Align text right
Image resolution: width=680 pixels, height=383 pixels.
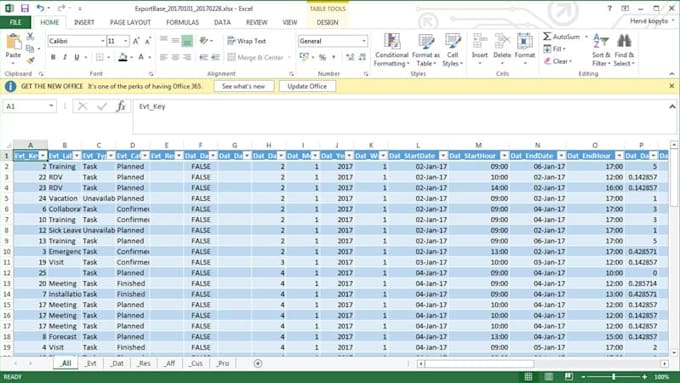coord(187,57)
